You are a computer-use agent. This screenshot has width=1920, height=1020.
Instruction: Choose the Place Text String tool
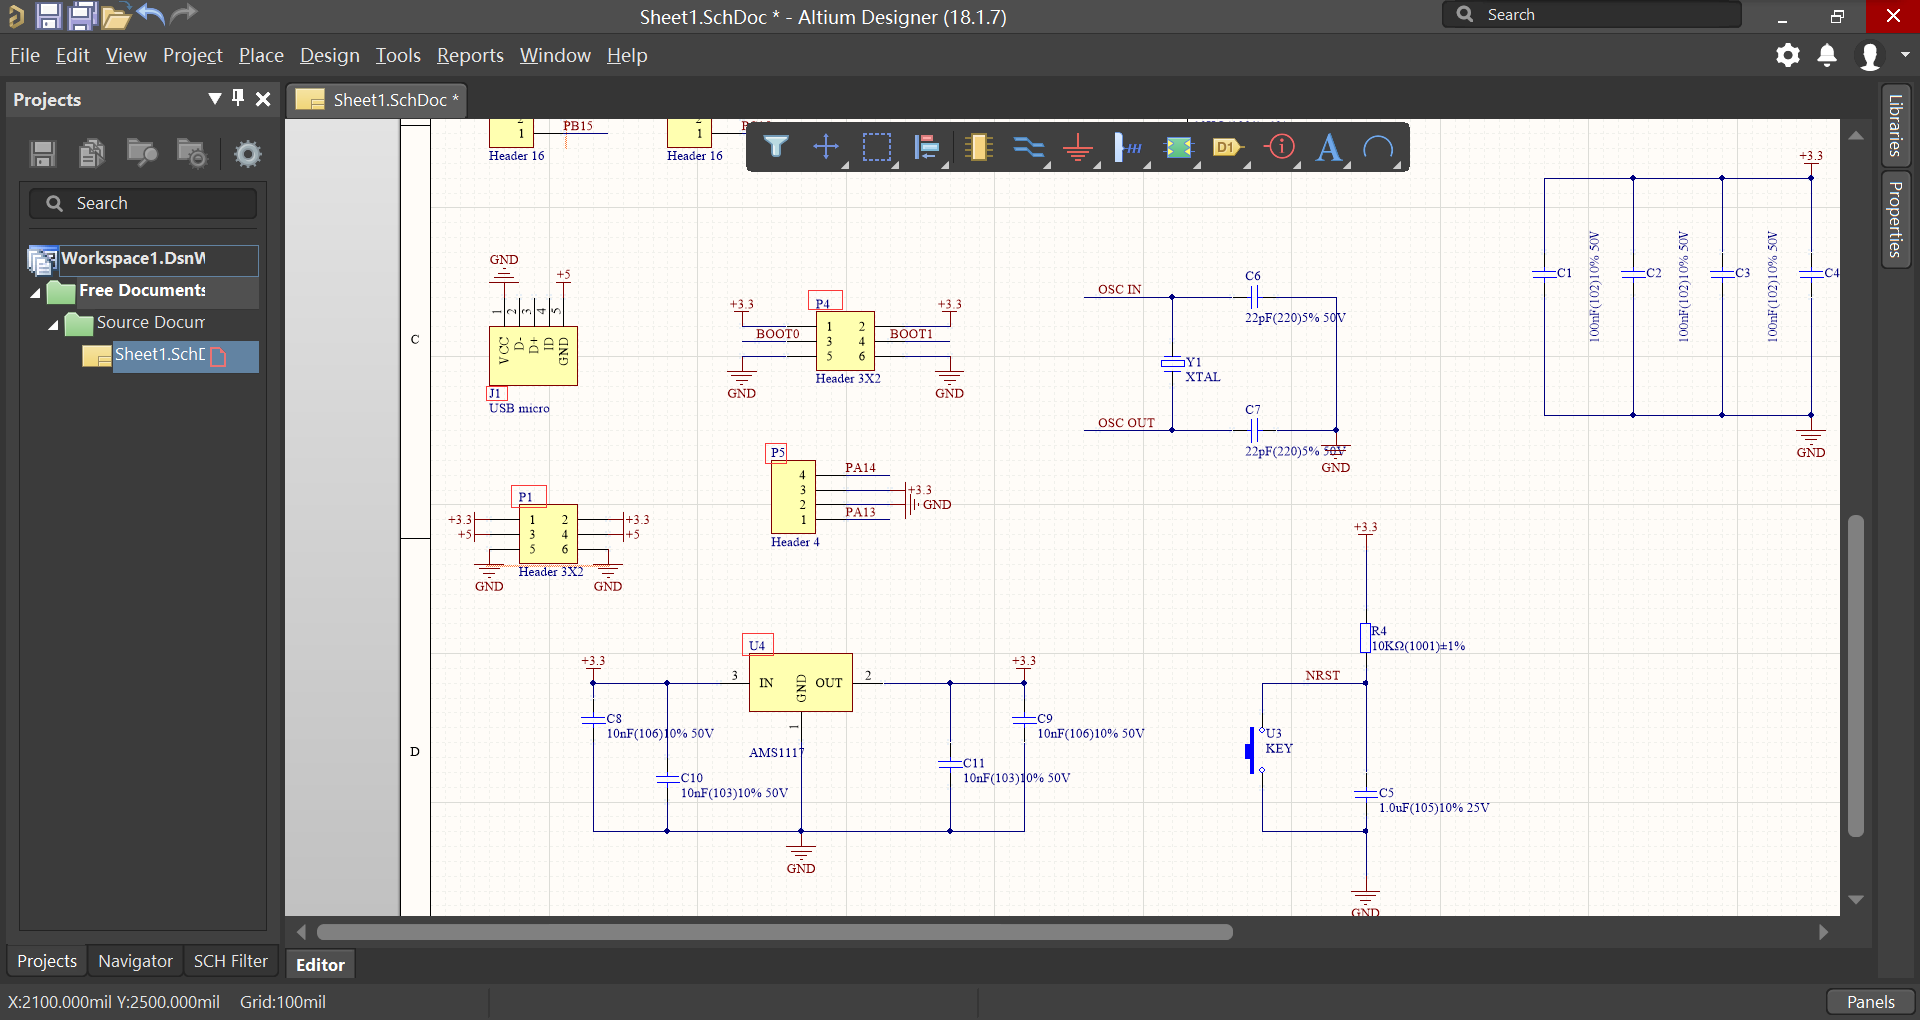[x=1330, y=147]
